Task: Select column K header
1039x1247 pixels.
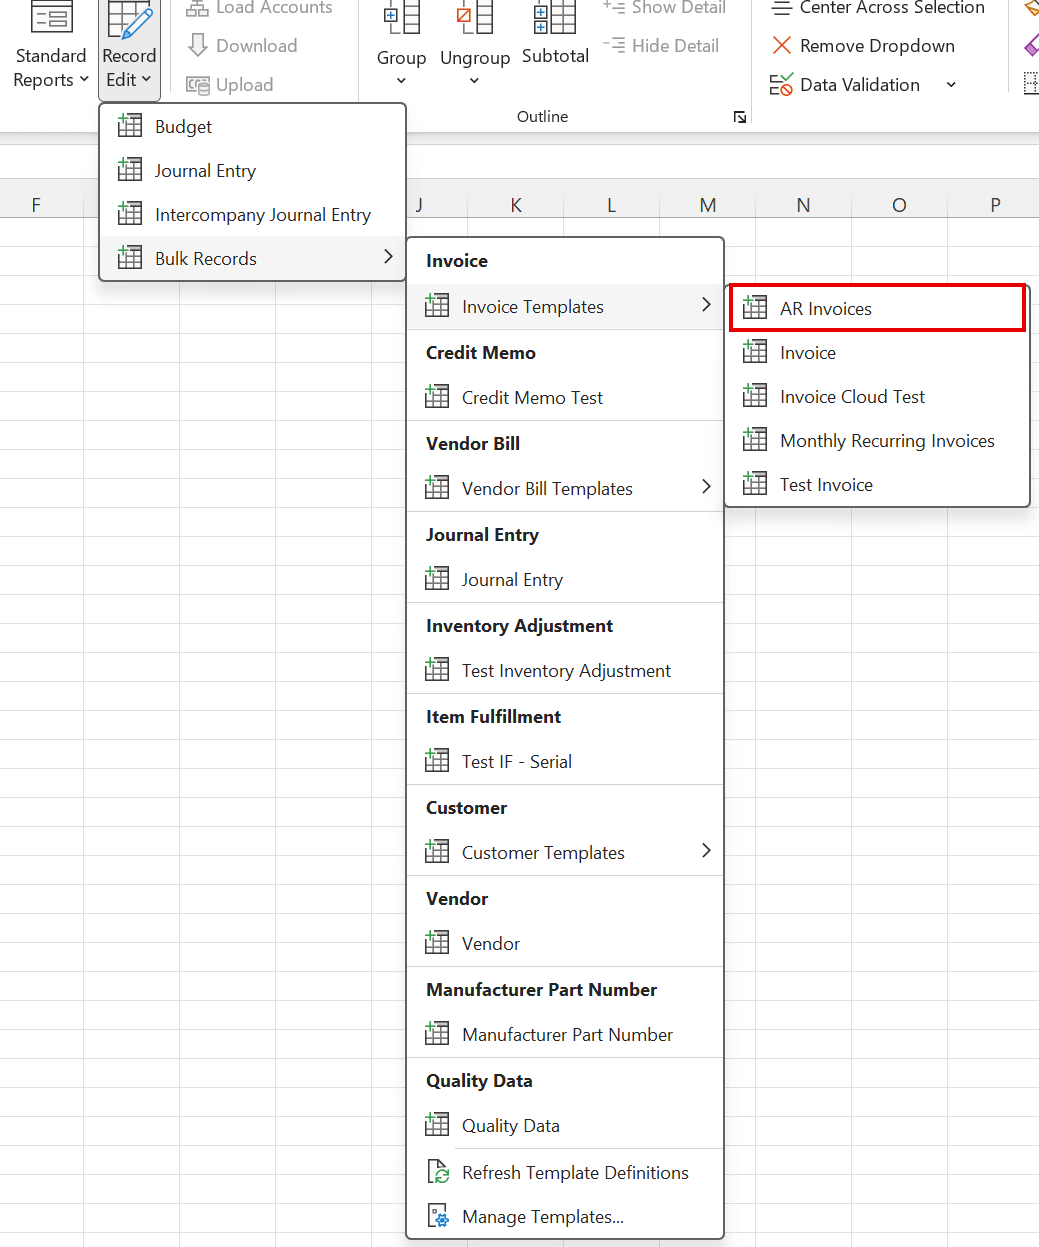Action: point(516,205)
